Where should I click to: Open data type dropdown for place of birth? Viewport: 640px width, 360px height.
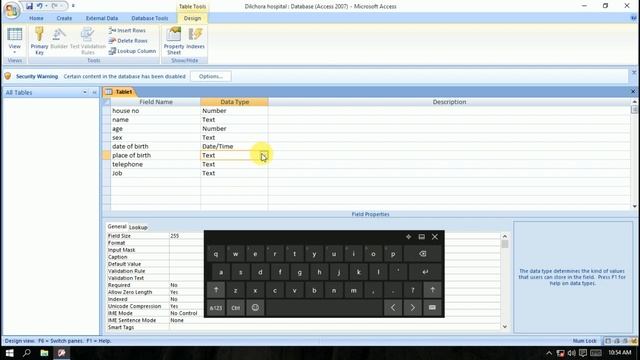pyautogui.click(x=264, y=156)
